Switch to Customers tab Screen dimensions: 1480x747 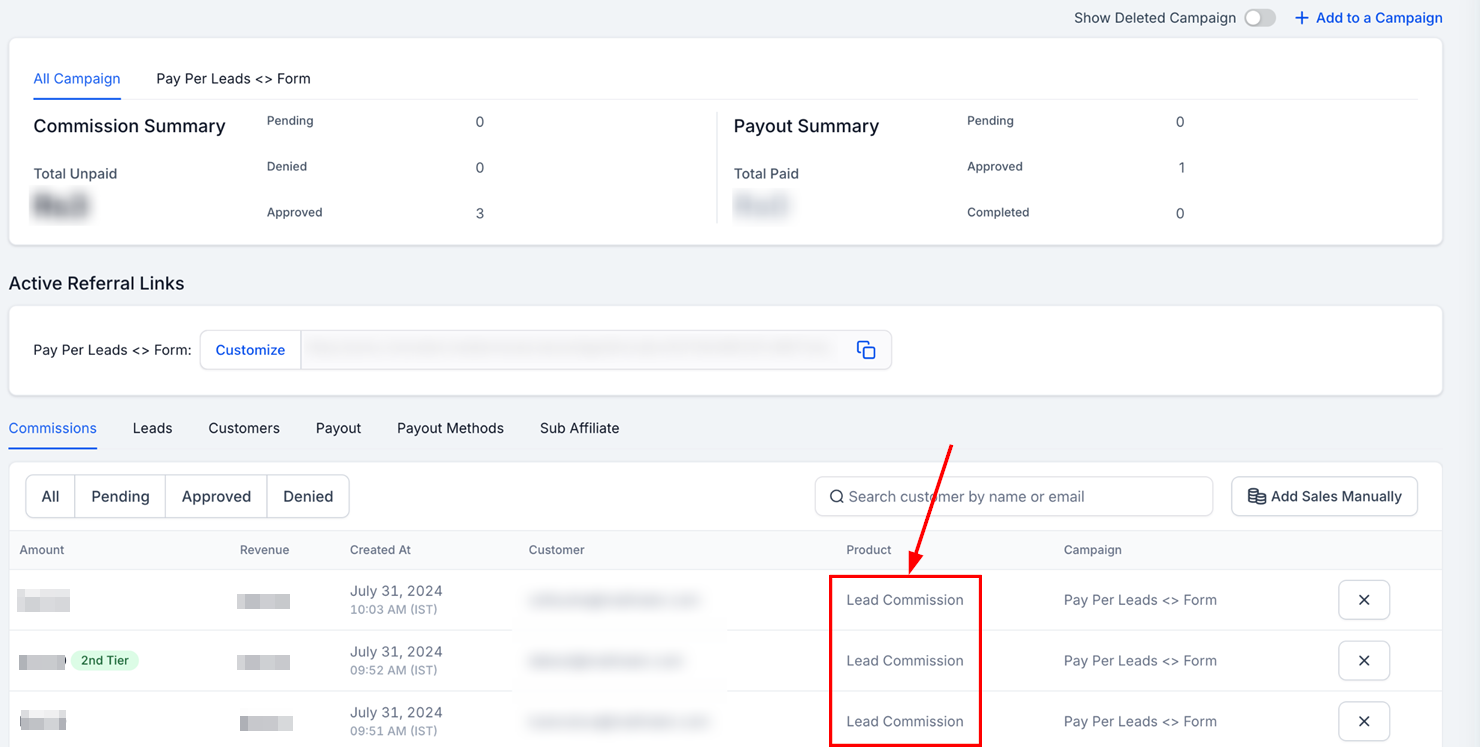244,428
